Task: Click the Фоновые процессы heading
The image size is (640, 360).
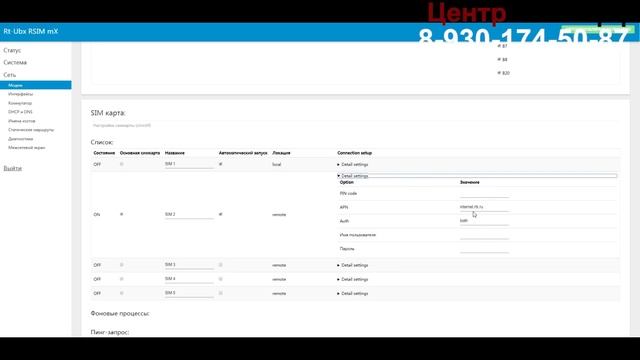Action: coord(120,313)
